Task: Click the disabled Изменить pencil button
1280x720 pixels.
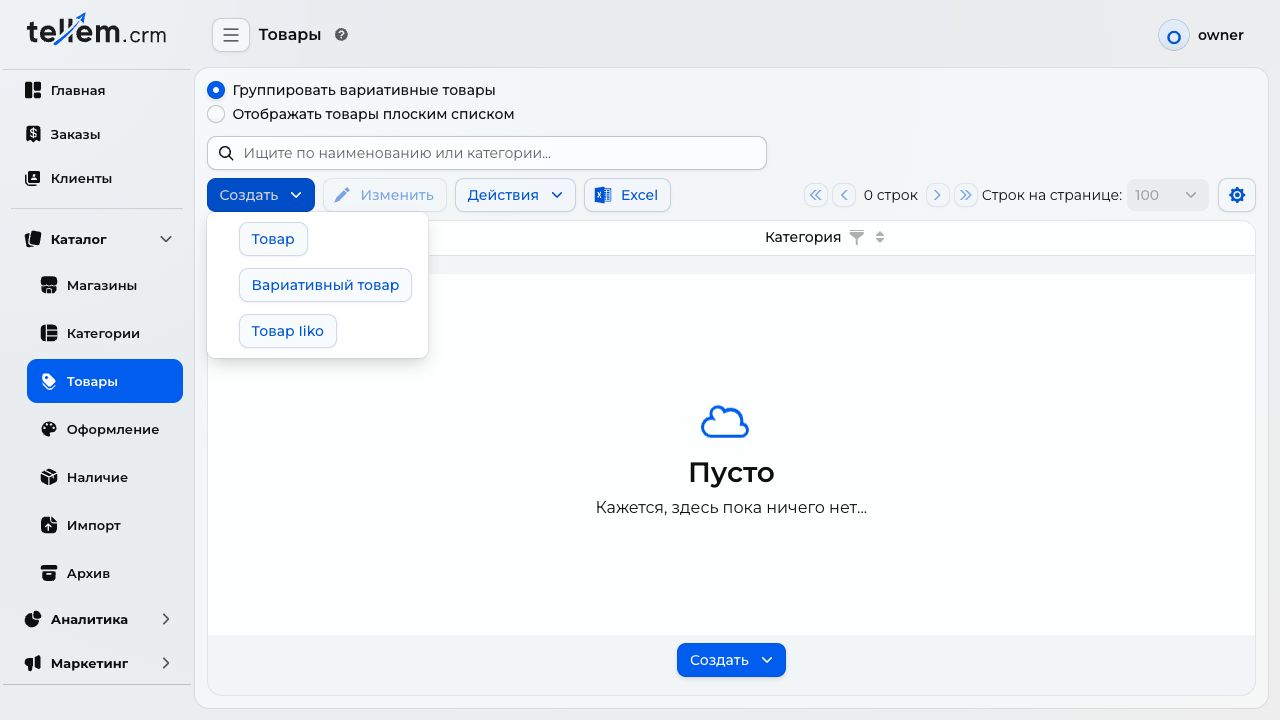Action: coord(385,195)
